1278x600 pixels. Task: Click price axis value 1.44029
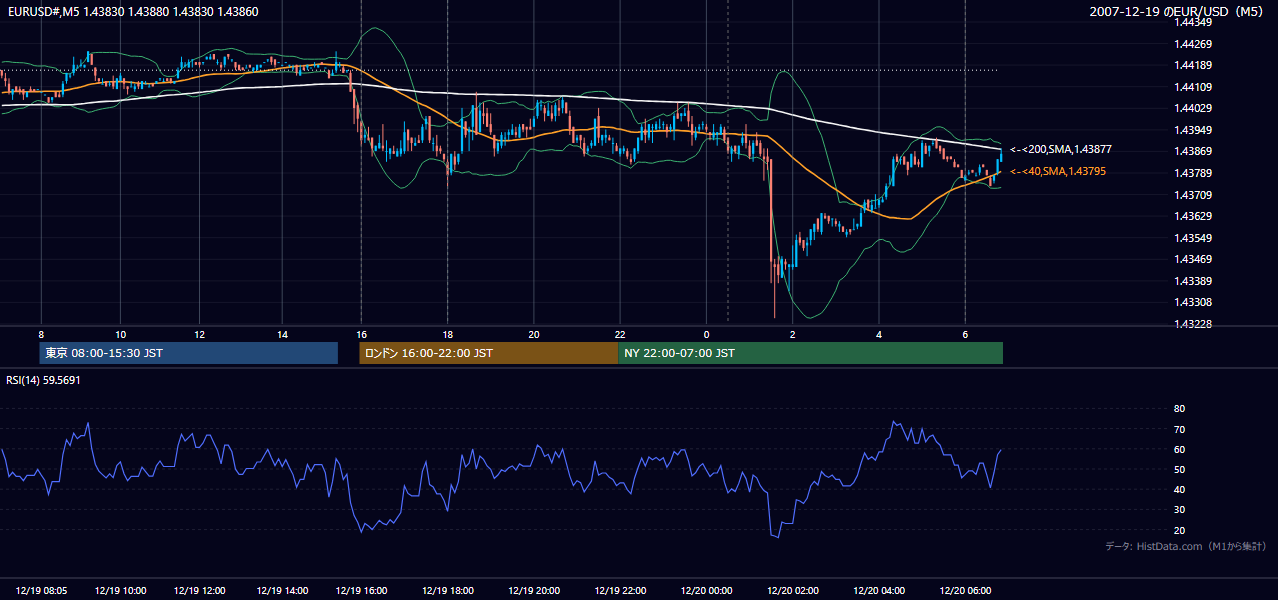point(1193,108)
